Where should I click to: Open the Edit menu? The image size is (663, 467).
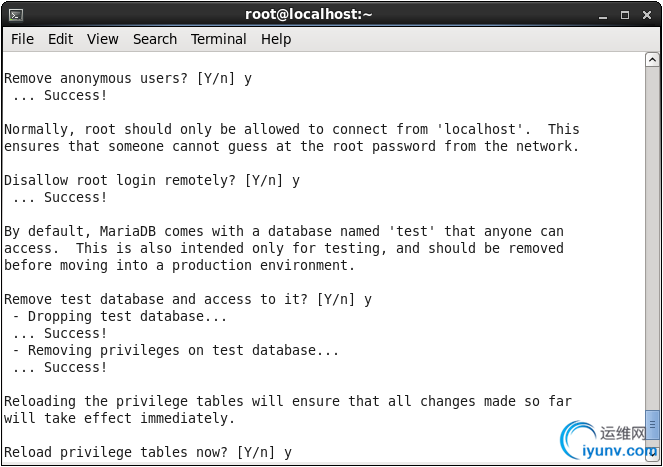[60, 39]
